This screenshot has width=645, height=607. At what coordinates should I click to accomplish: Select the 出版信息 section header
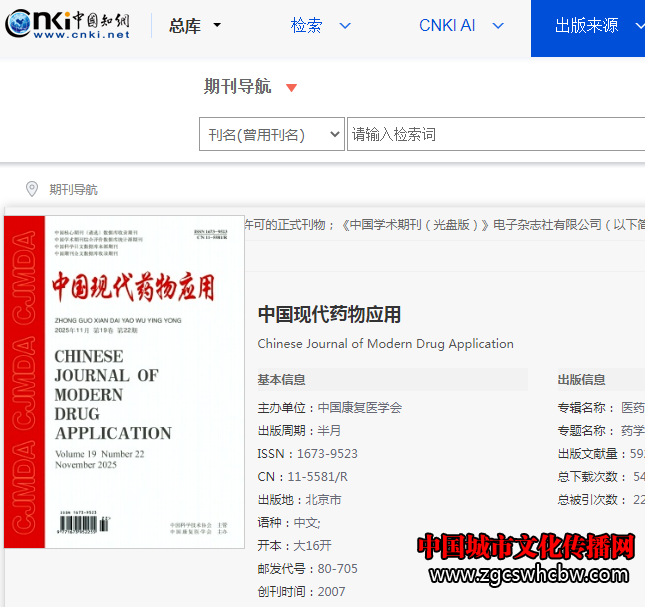click(x=581, y=380)
